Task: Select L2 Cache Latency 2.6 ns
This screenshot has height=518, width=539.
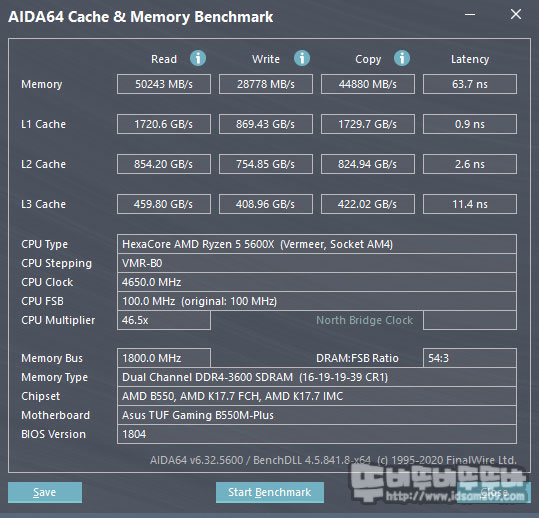Action: tap(470, 164)
